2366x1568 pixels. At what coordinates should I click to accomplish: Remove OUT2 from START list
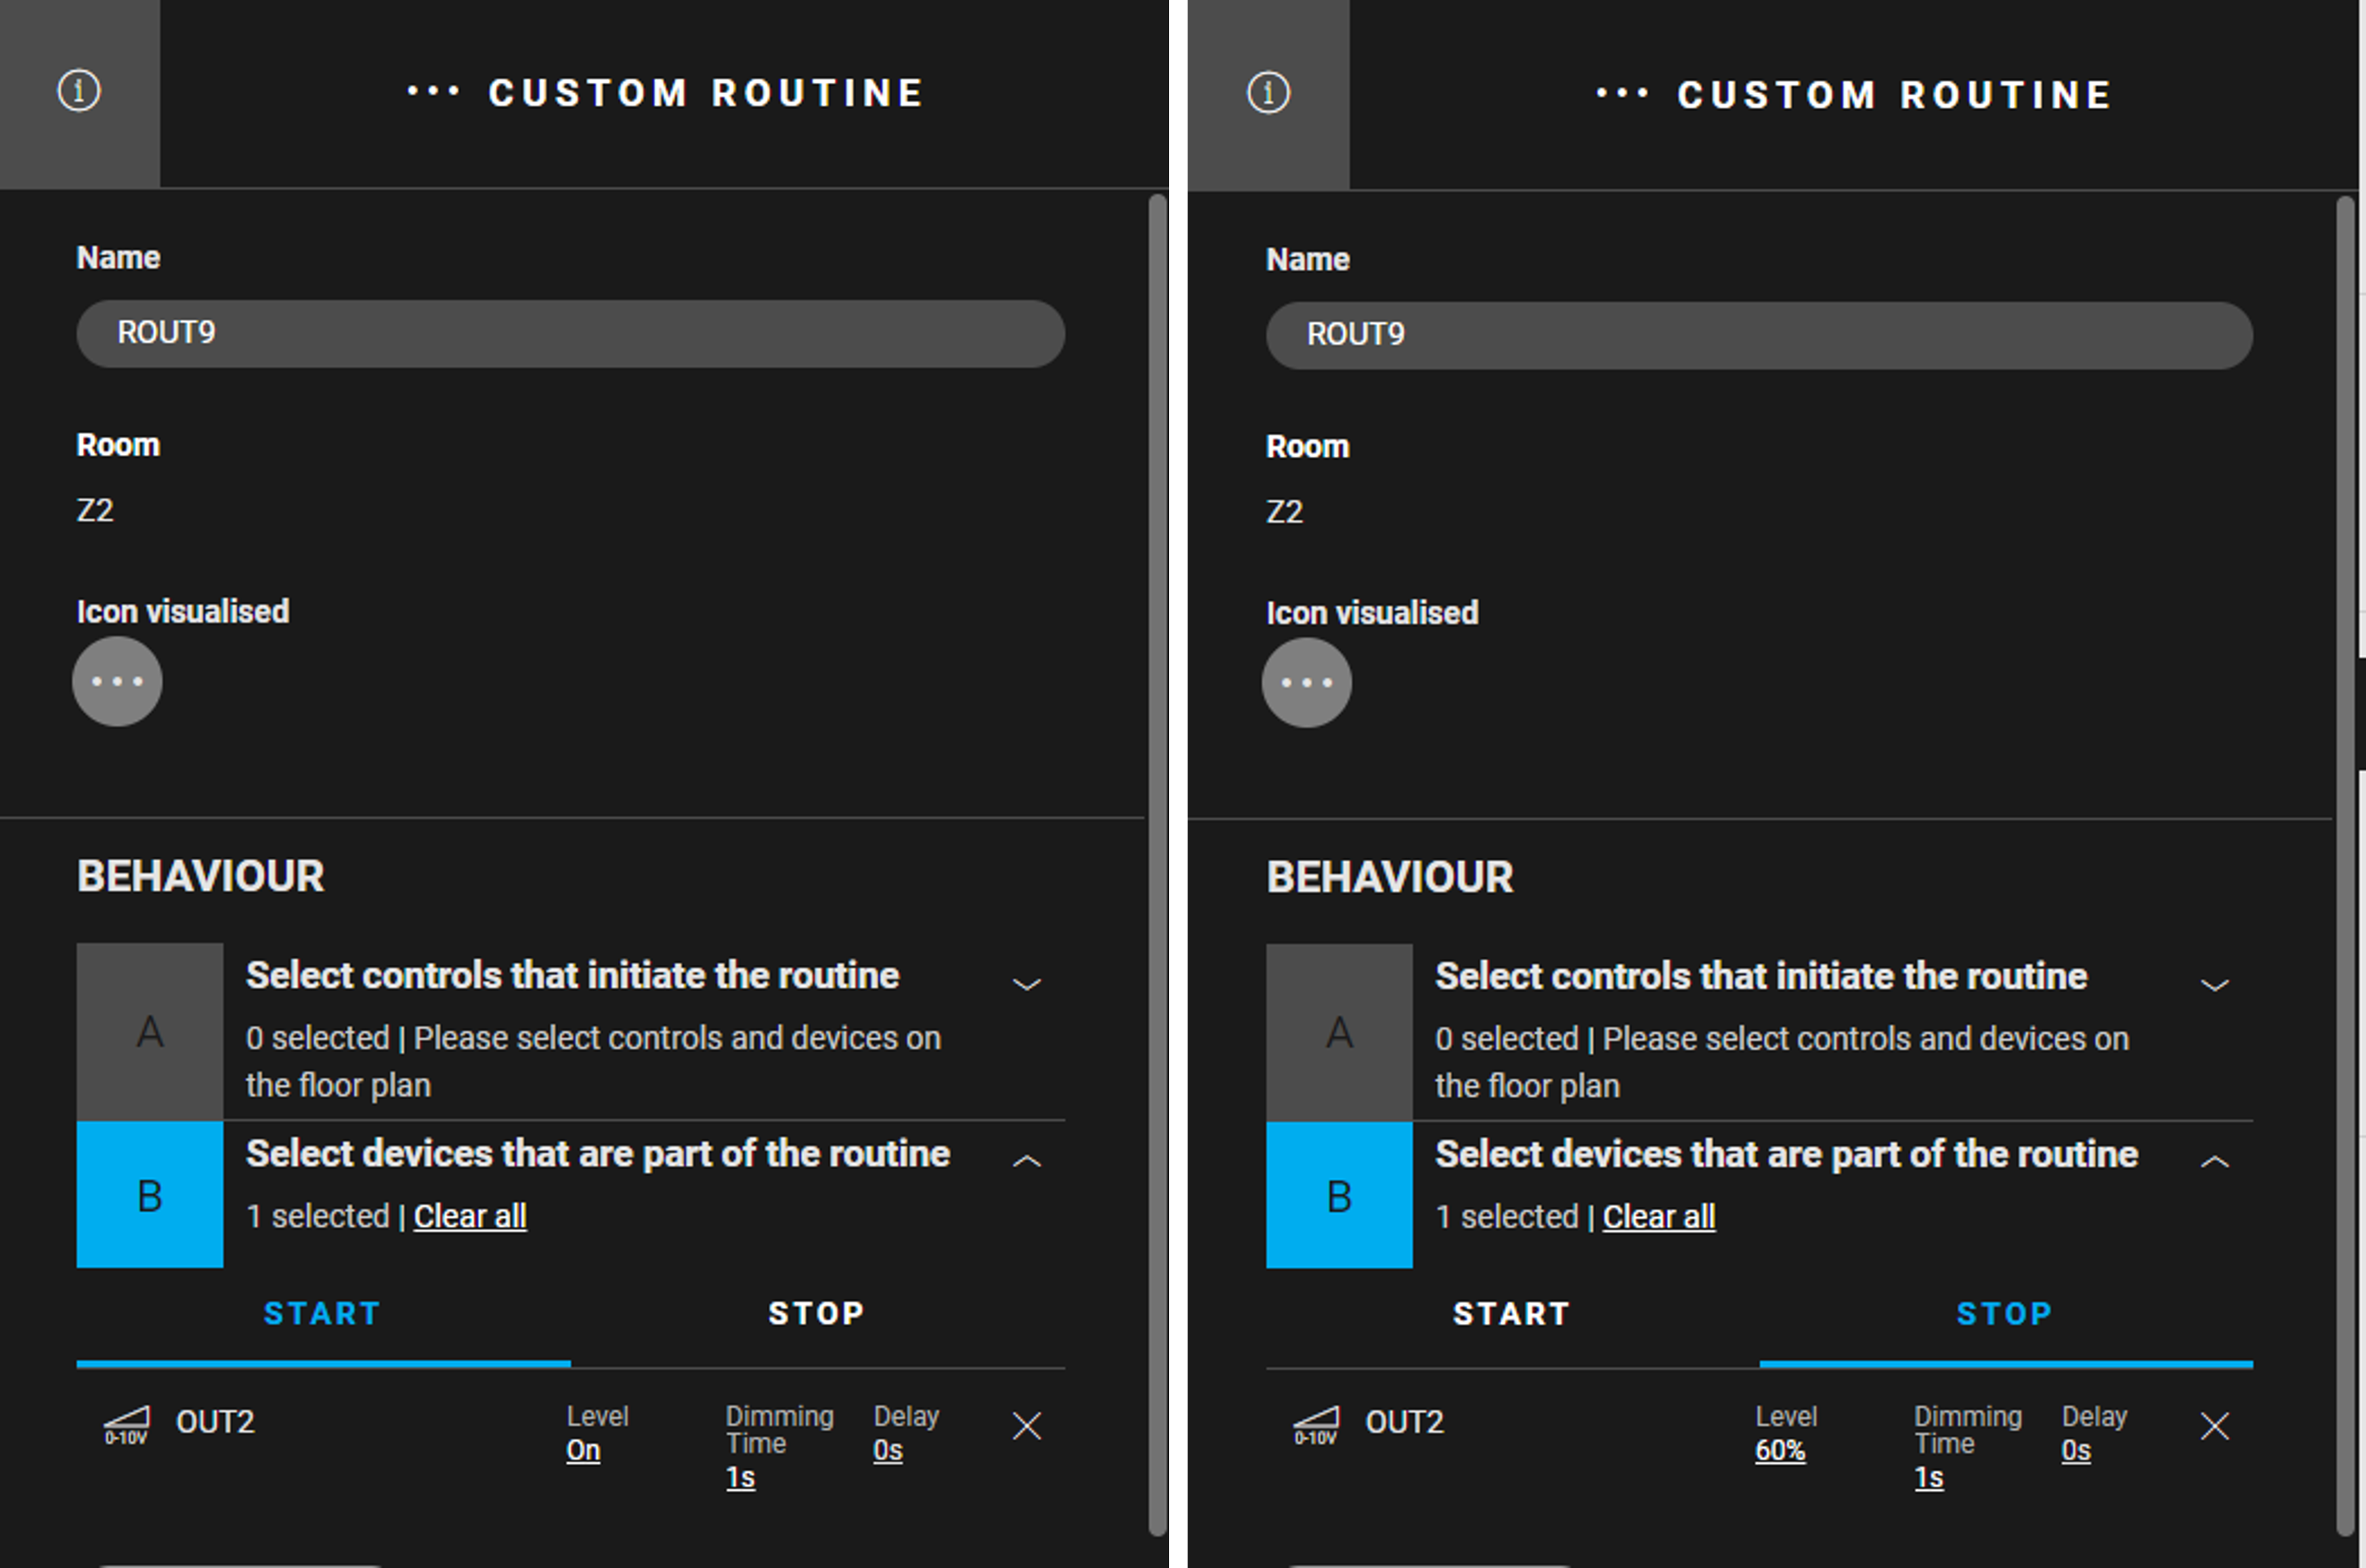point(1027,1426)
